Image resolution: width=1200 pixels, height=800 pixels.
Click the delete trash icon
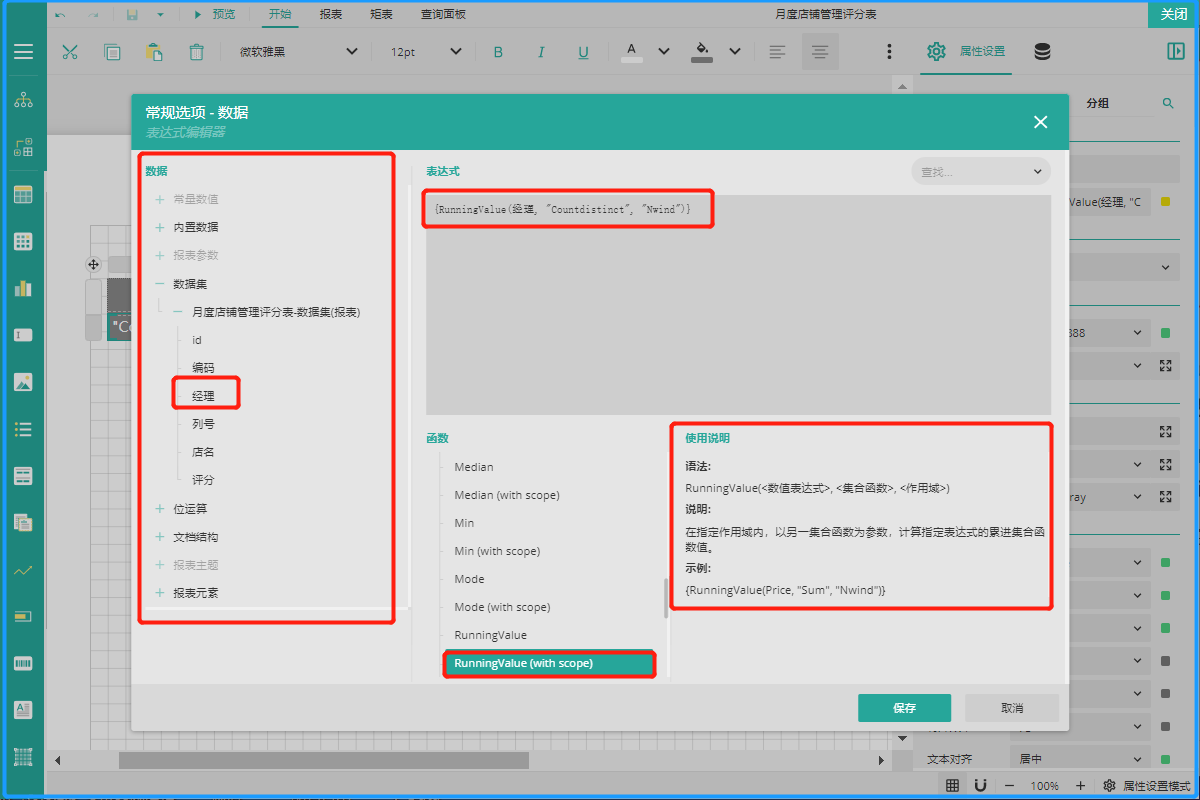pos(197,52)
